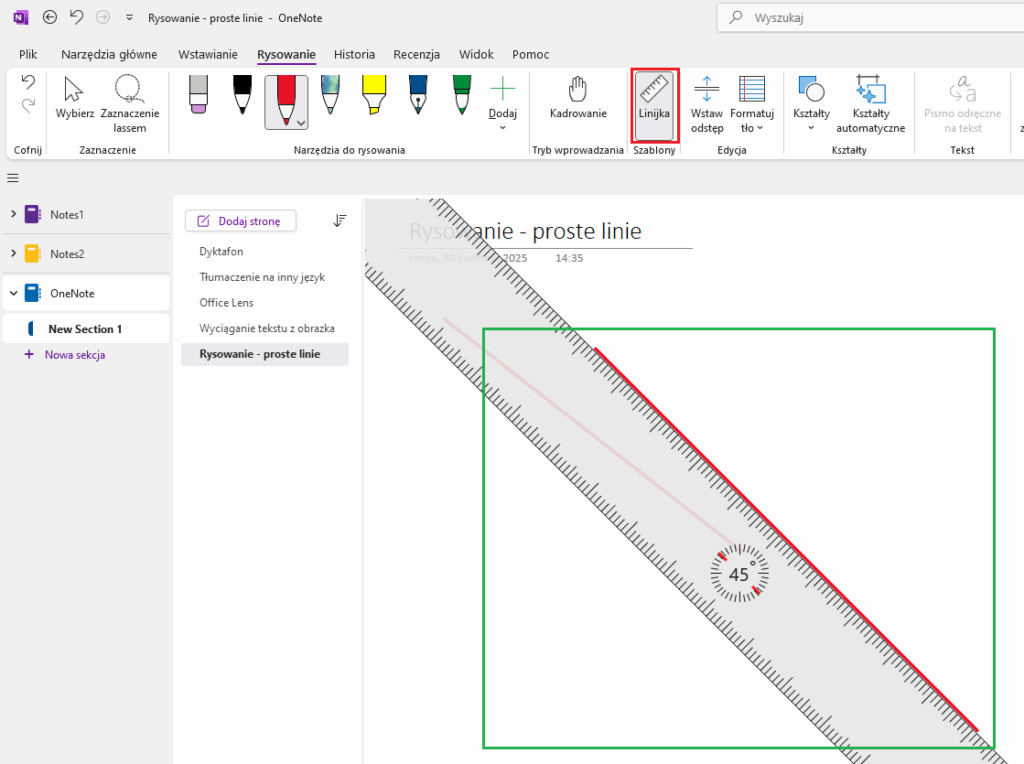Open red pen options dropdown arrow

[301, 123]
